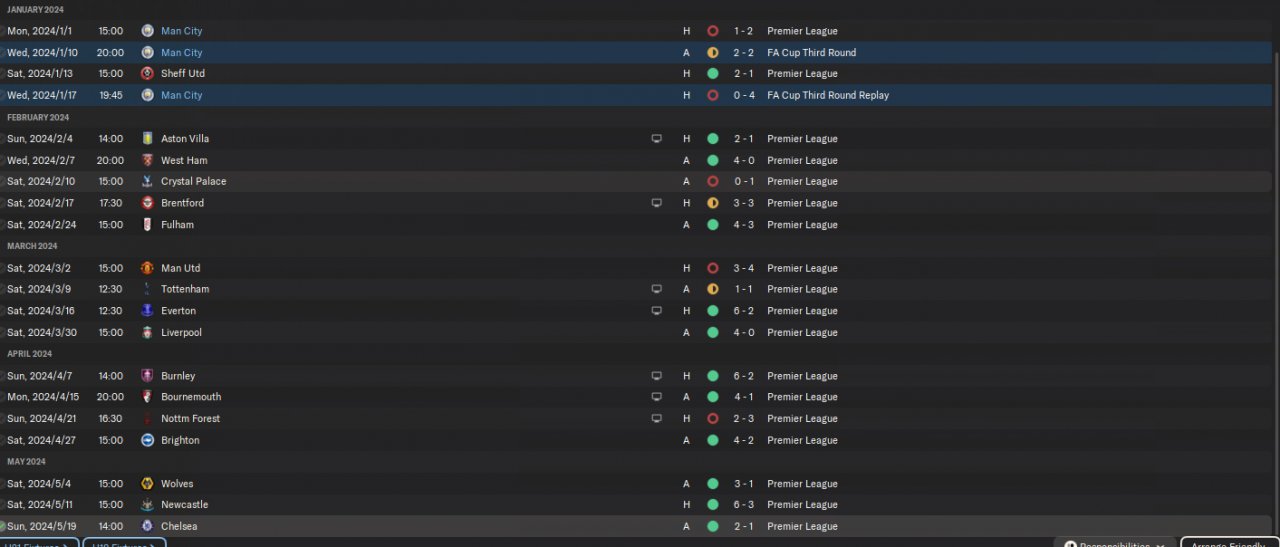Viewport: 1280px width, 547px height.
Task: Click the Sheff Utd club badge
Action: (x=148, y=74)
